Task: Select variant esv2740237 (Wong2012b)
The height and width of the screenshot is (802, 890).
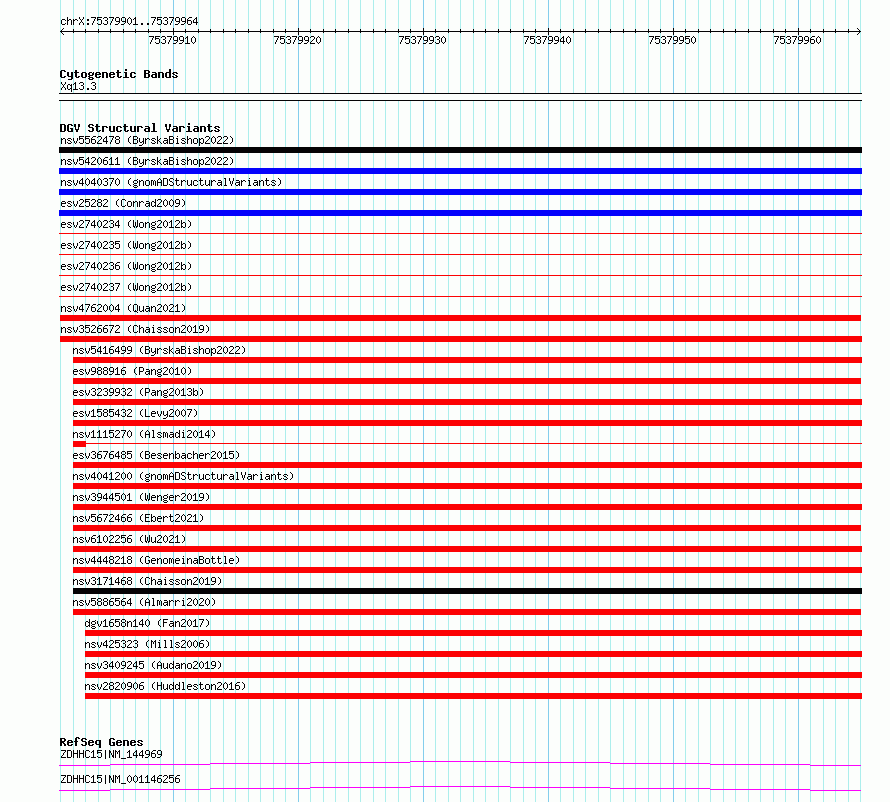Action: [126, 287]
